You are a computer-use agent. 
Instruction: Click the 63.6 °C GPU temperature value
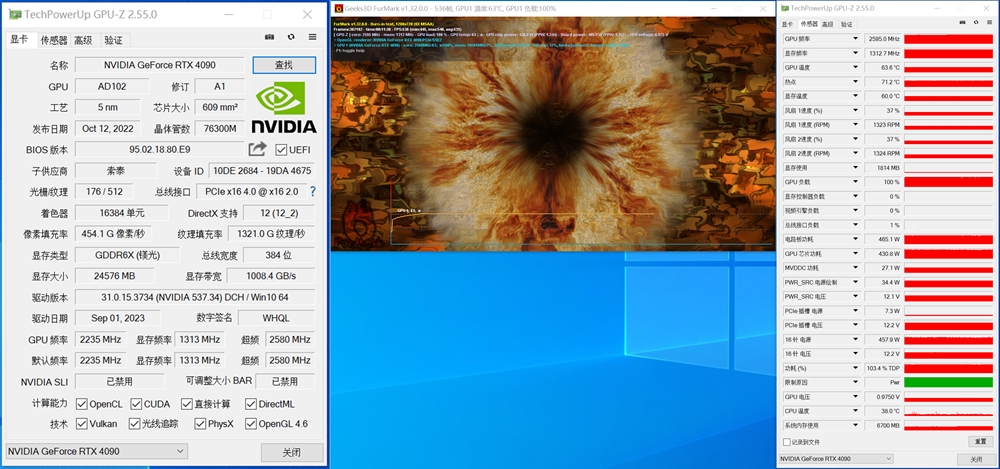coord(883,67)
